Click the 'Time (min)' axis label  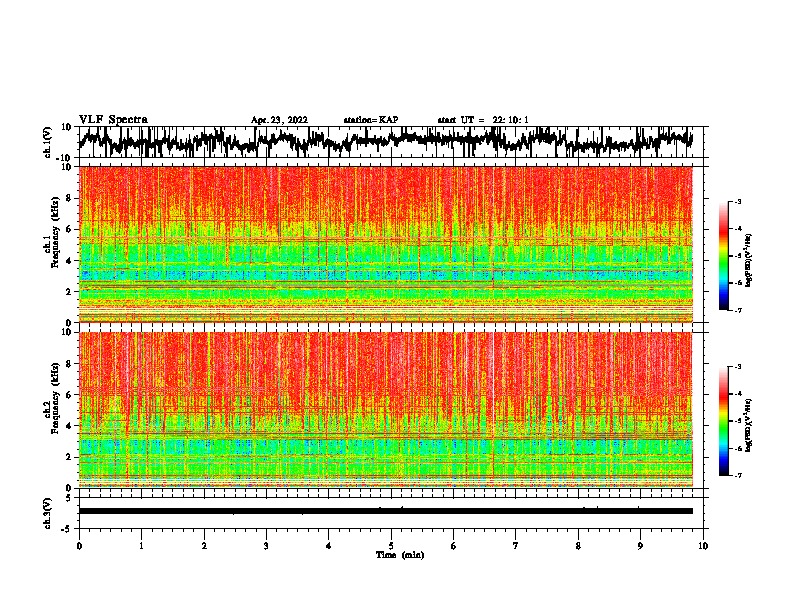[x=400, y=555]
